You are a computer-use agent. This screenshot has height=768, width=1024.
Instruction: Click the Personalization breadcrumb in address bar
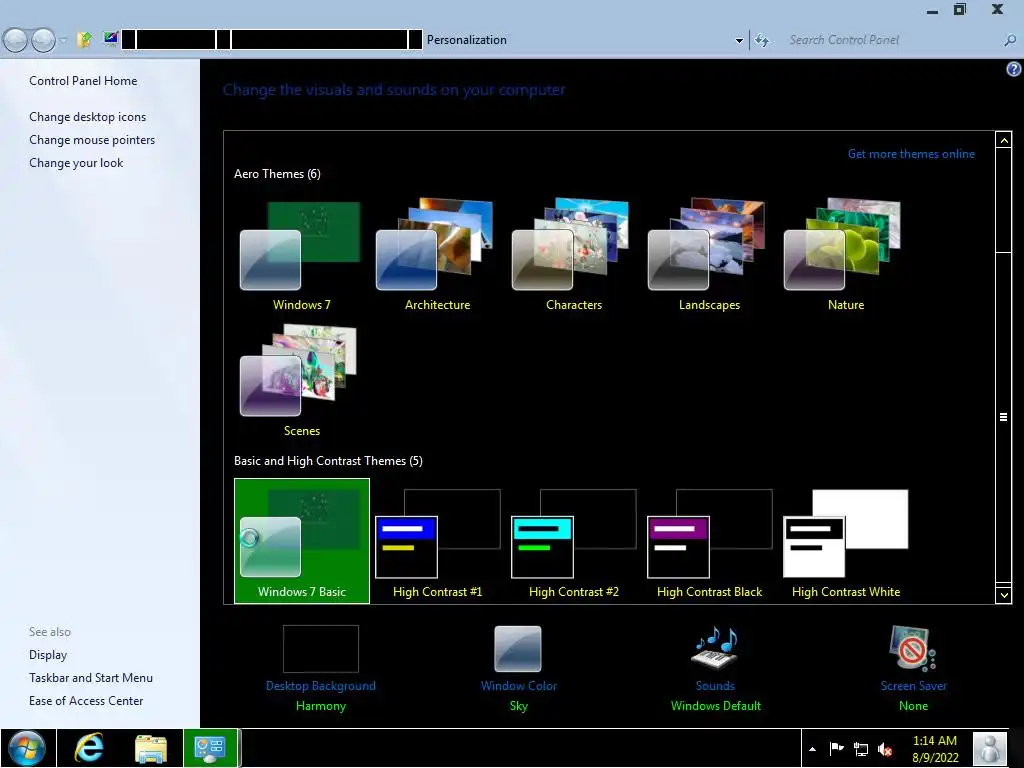(x=466, y=40)
